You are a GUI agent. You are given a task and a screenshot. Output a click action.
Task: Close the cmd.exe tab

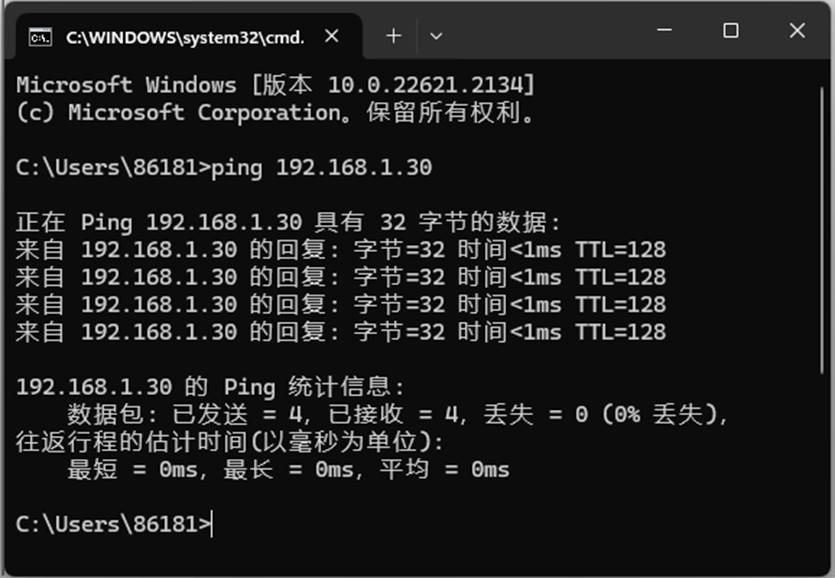click(x=332, y=36)
